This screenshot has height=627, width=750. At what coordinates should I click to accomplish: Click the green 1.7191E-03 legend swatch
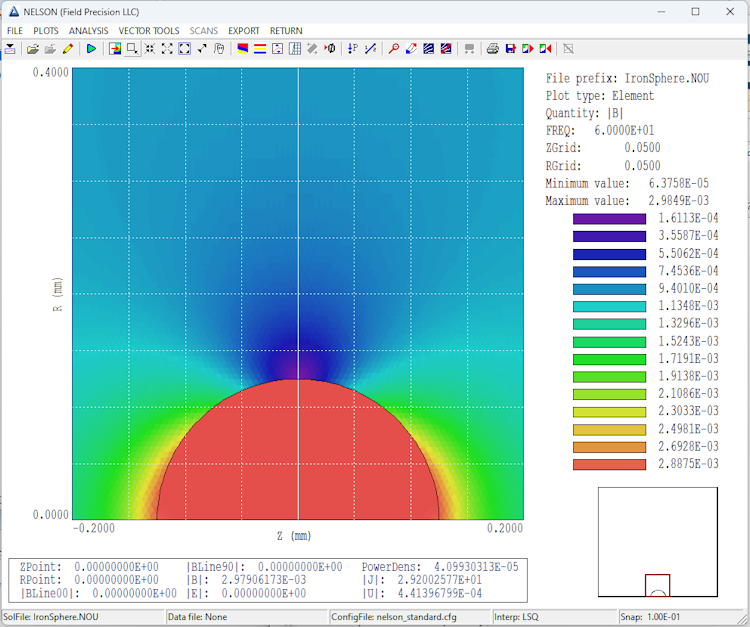click(x=609, y=359)
